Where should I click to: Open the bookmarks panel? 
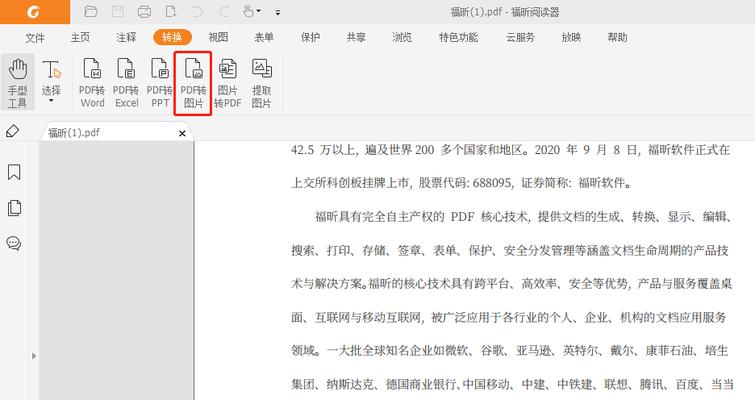coord(14,172)
